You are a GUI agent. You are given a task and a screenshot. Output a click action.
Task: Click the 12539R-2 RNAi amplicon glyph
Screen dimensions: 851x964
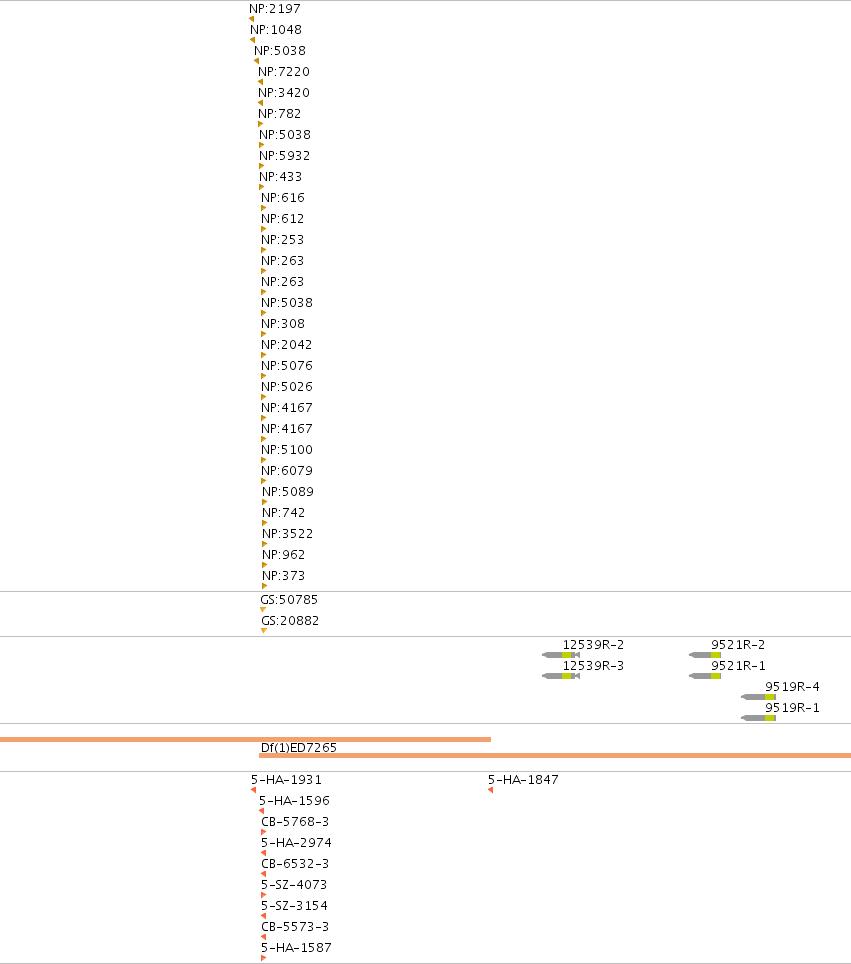[x=561, y=655]
